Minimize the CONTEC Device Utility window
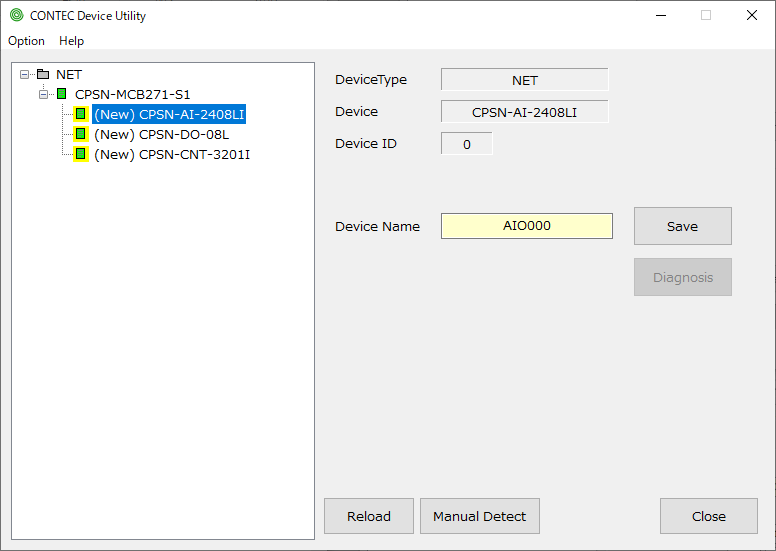Screen dimensions: 776x551 point(661,15)
